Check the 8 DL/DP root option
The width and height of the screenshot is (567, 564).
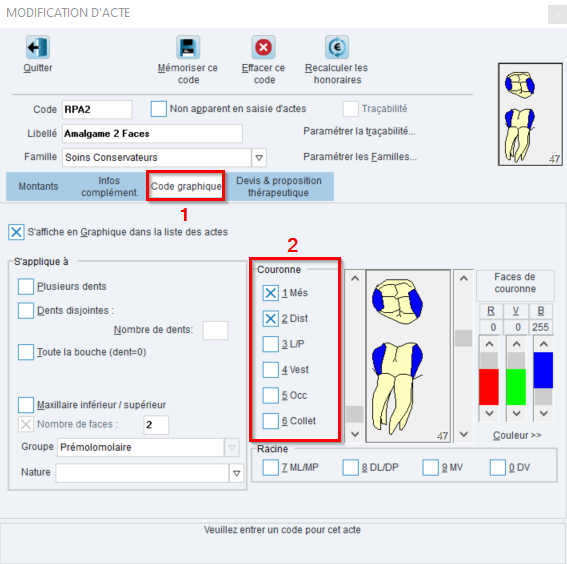[x=350, y=467]
